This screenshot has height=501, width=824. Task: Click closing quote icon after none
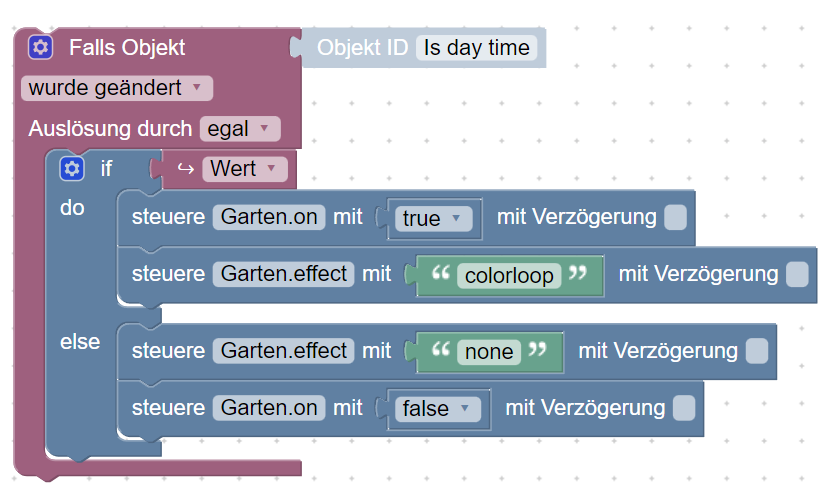538,351
